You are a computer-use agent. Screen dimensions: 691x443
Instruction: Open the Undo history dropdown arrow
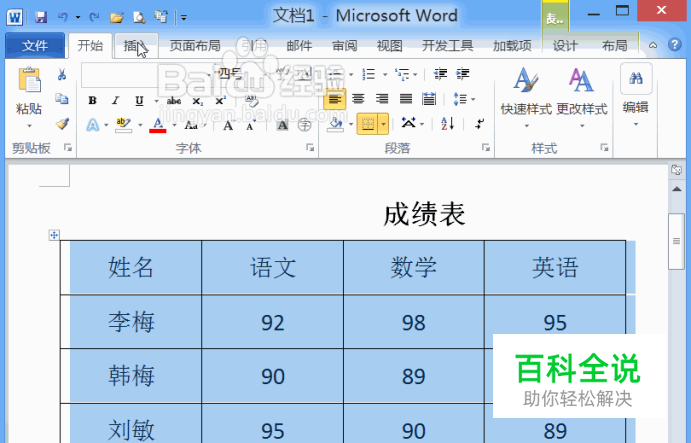coord(78,18)
